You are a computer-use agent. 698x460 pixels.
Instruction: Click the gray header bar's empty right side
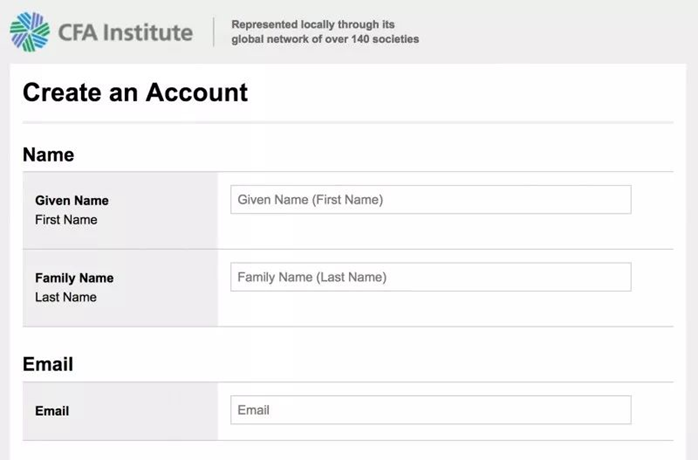tap(580, 32)
